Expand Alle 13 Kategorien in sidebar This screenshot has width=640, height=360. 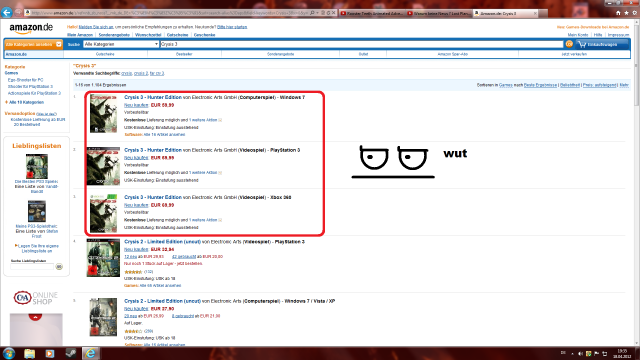25,102
